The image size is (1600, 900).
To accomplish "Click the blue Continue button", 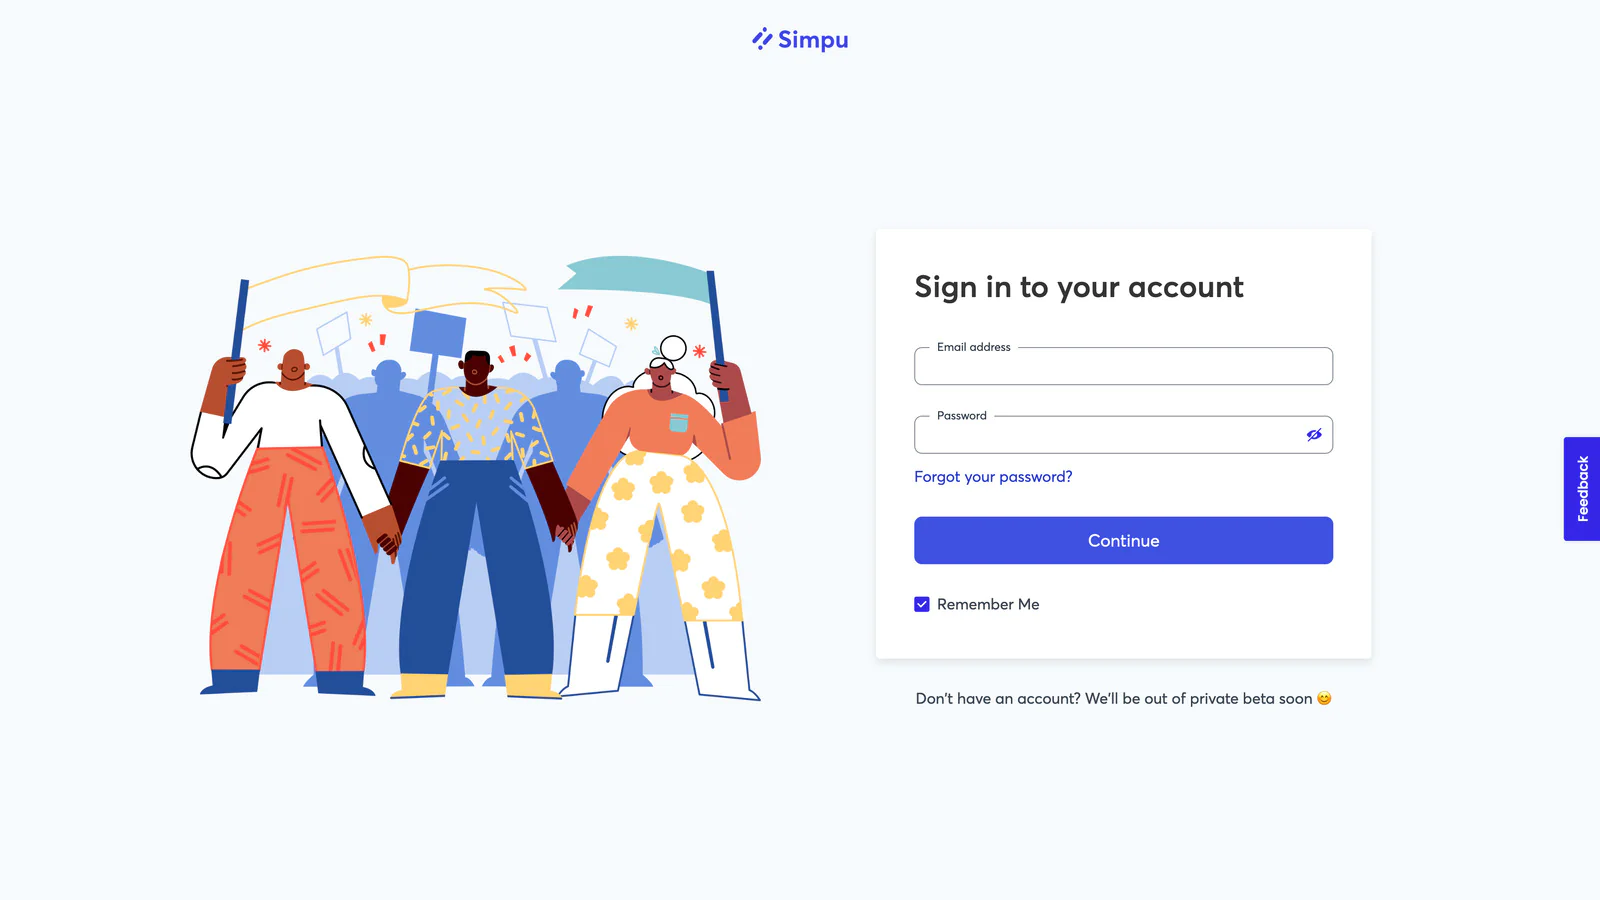I will [x=1123, y=540].
